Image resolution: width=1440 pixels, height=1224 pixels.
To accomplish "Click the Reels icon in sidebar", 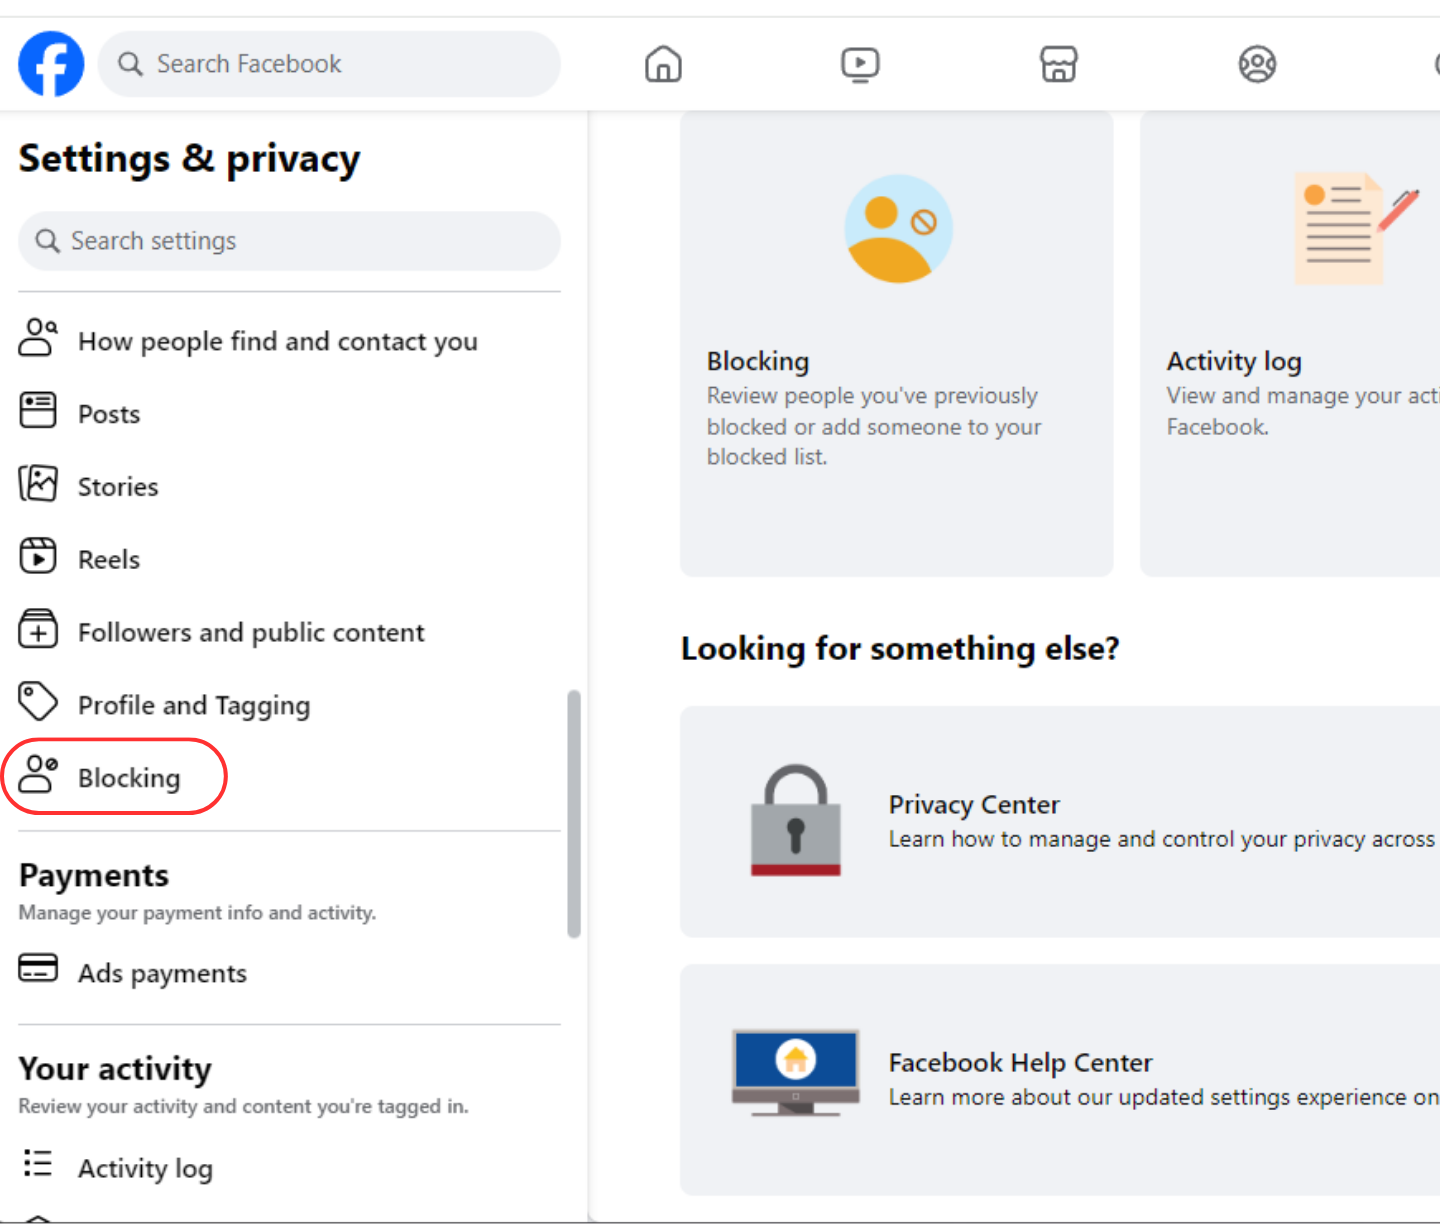I will 38,556.
